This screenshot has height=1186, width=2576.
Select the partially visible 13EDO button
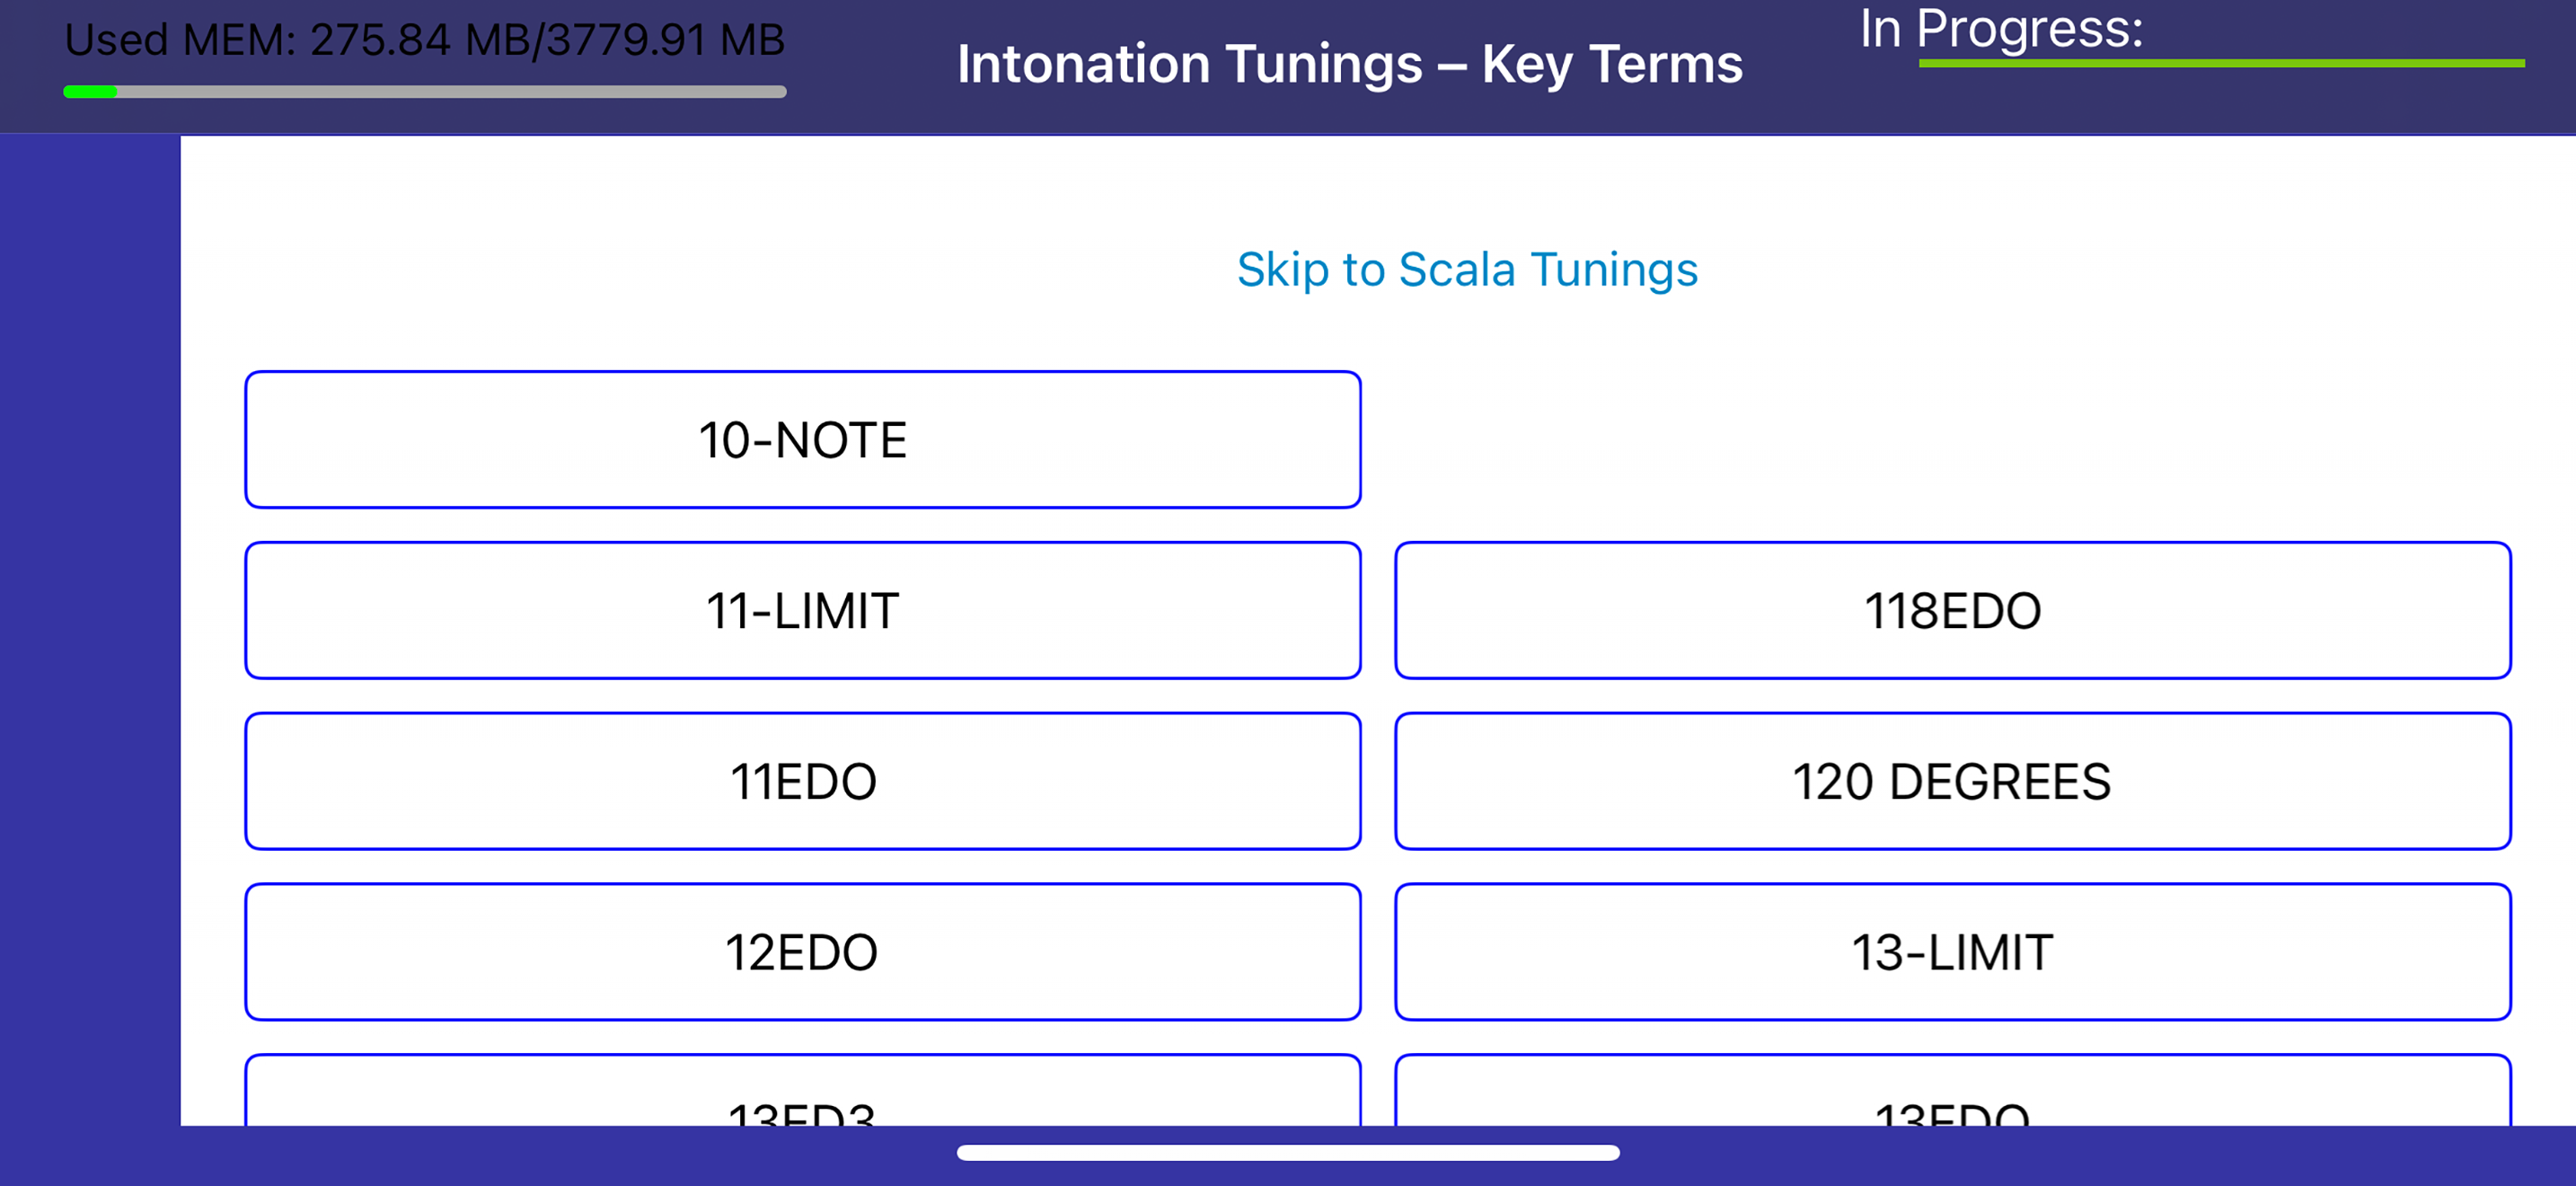(1952, 1092)
